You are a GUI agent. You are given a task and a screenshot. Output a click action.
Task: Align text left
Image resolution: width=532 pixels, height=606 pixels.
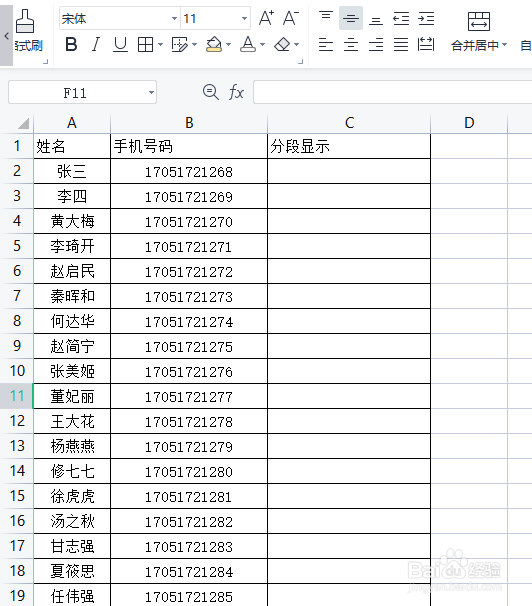click(x=326, y=44)
